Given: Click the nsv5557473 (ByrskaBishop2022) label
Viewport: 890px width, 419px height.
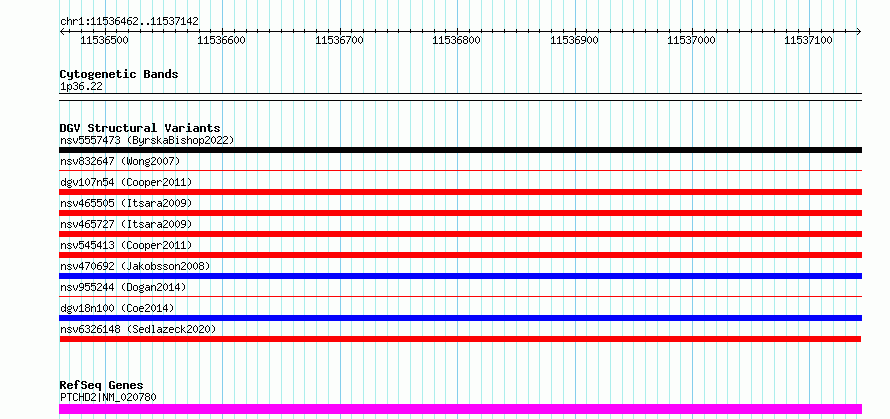Looking at the screenshot, I should click(x=147, y=140).
